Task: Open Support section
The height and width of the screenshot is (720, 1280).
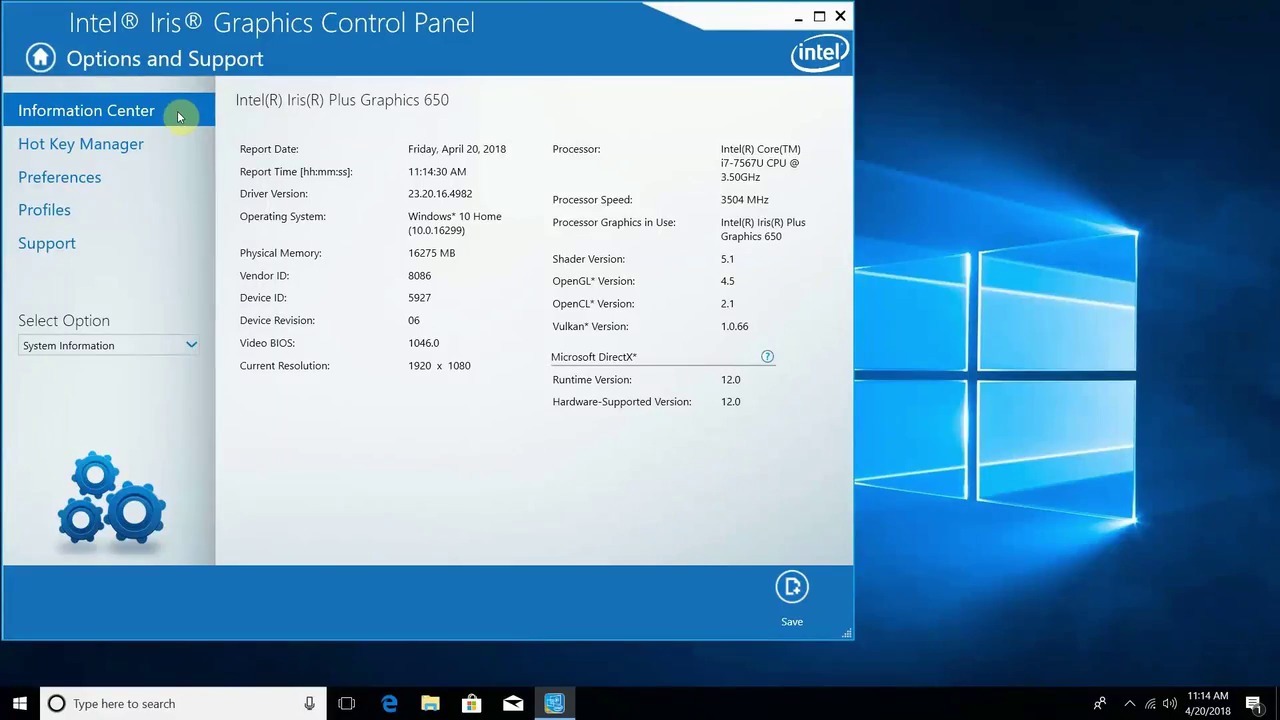Action: click(47, 243)
